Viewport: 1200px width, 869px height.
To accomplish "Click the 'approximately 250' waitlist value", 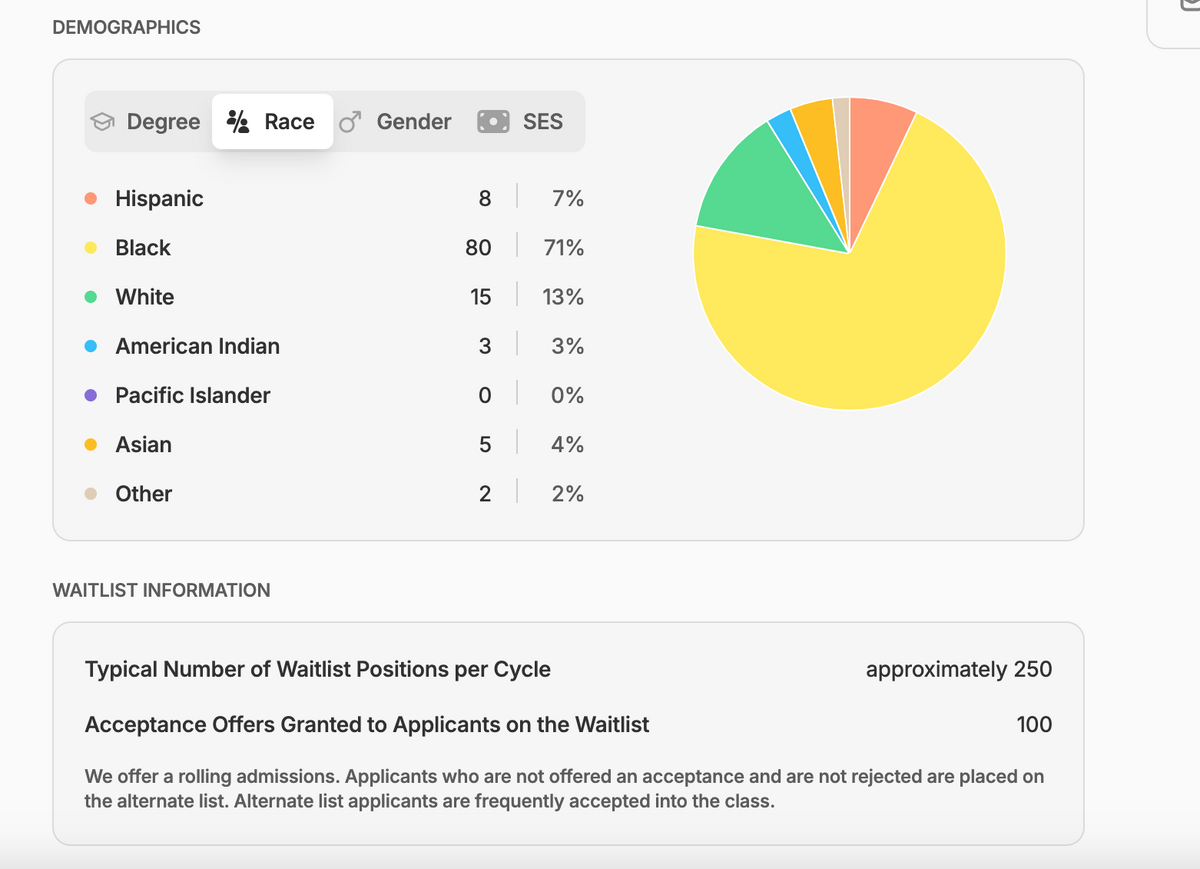I will click(958, 669).
